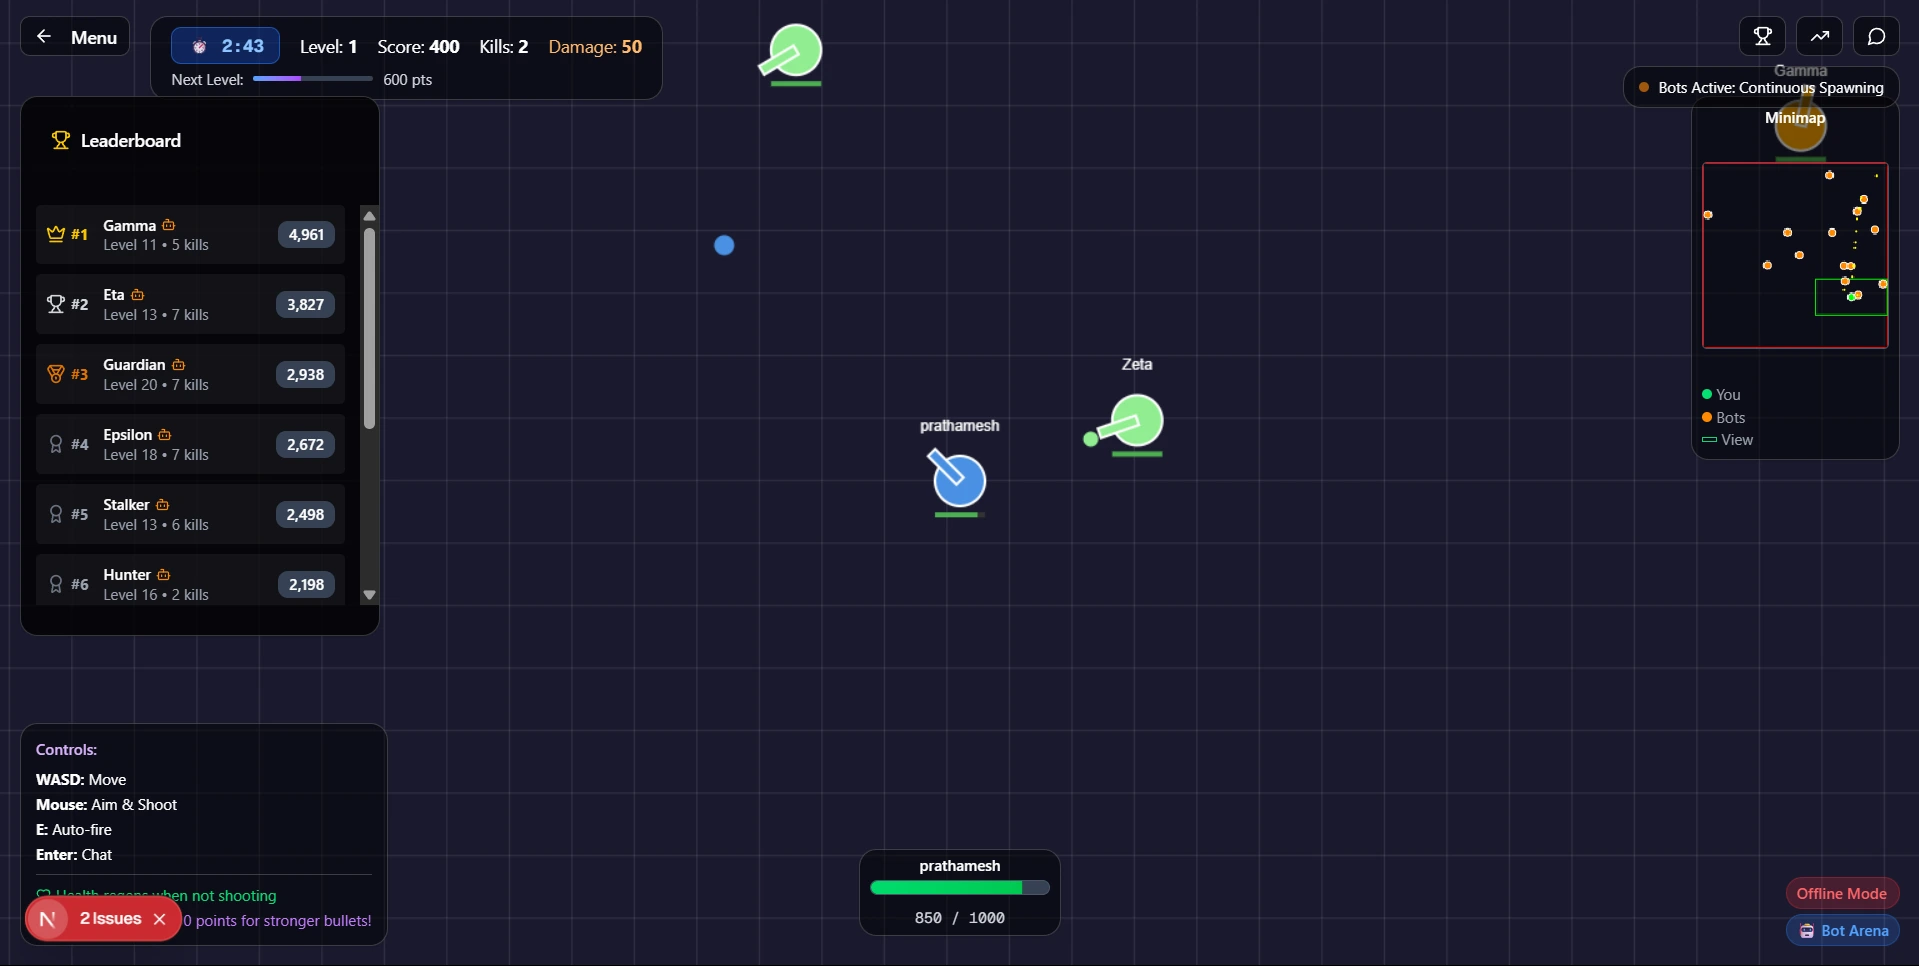Select Guardian's third-place leaderboard row
The width and height of the screenshot is (1919, 966).
tap(190, 375)
